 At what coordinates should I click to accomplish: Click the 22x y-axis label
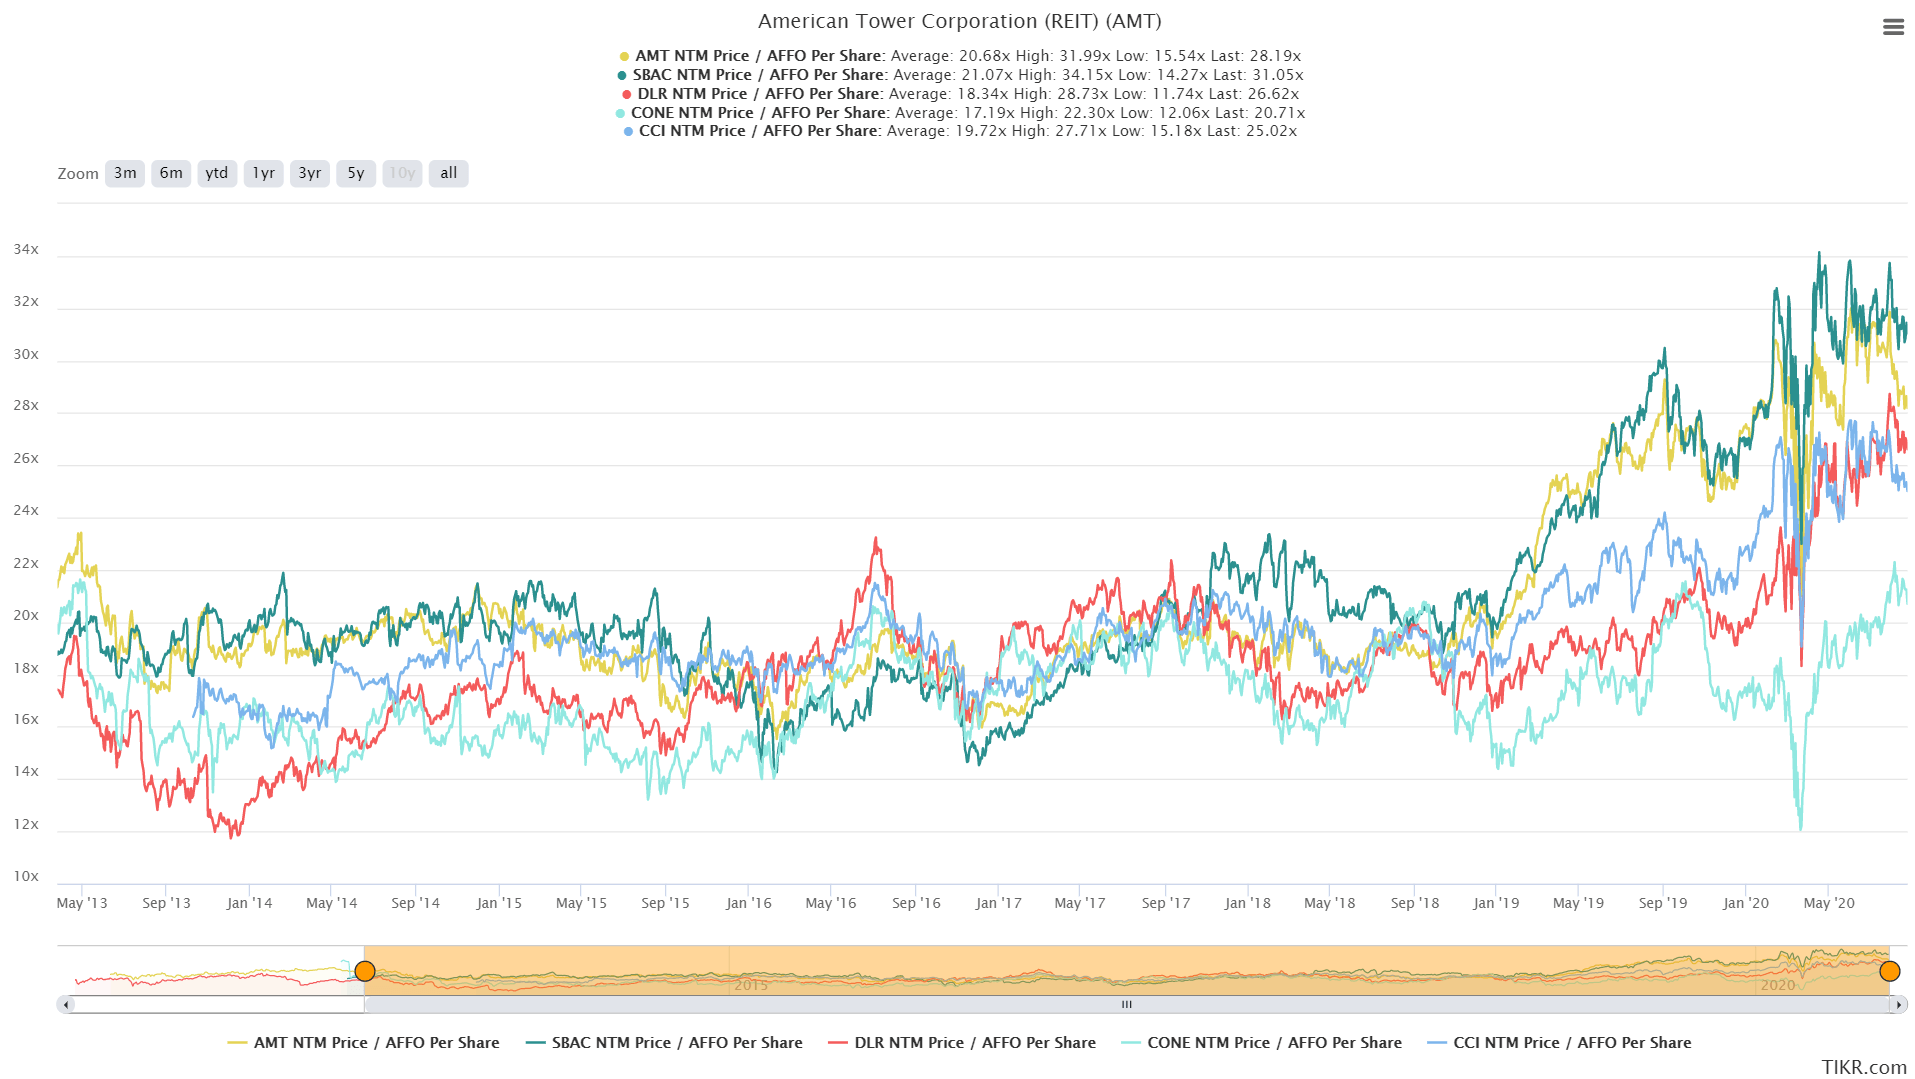(26, 563)
